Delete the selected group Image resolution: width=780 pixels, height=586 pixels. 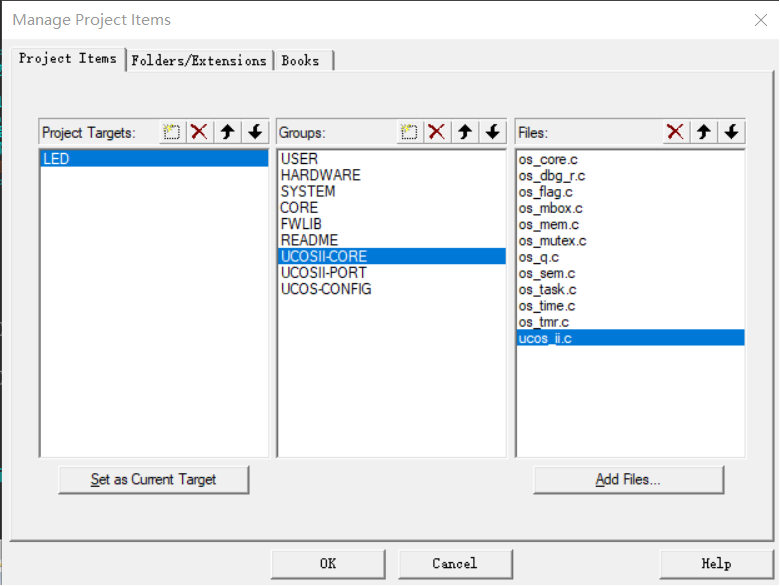[437, 132]
